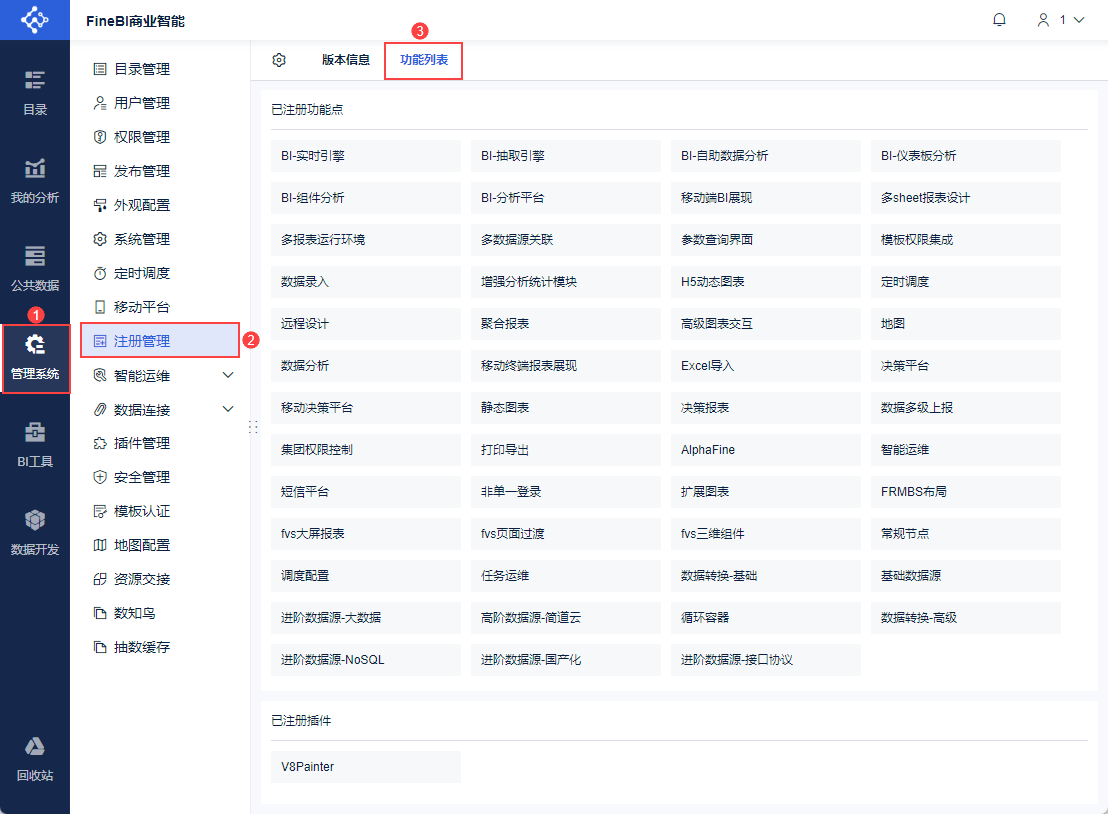Click the 任务运维 feature item
Image resolution: width=1108 pixels, height=814 pixels.
566,576
